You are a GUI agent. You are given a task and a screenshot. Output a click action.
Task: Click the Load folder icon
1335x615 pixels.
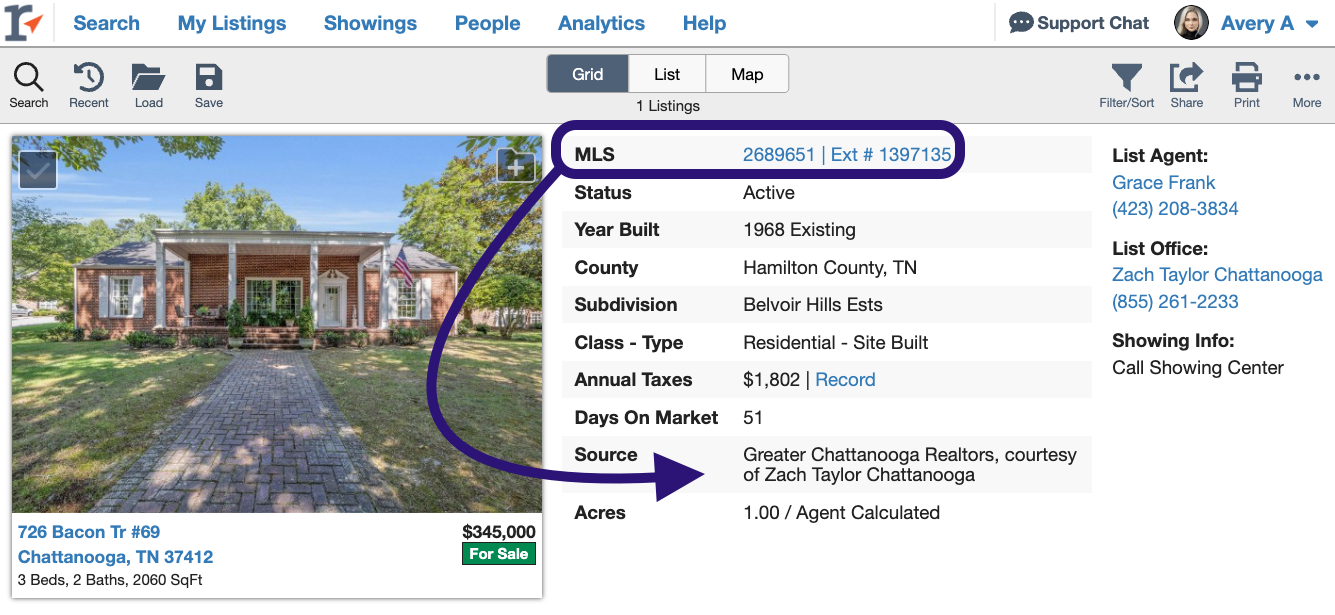pos(148,78)
